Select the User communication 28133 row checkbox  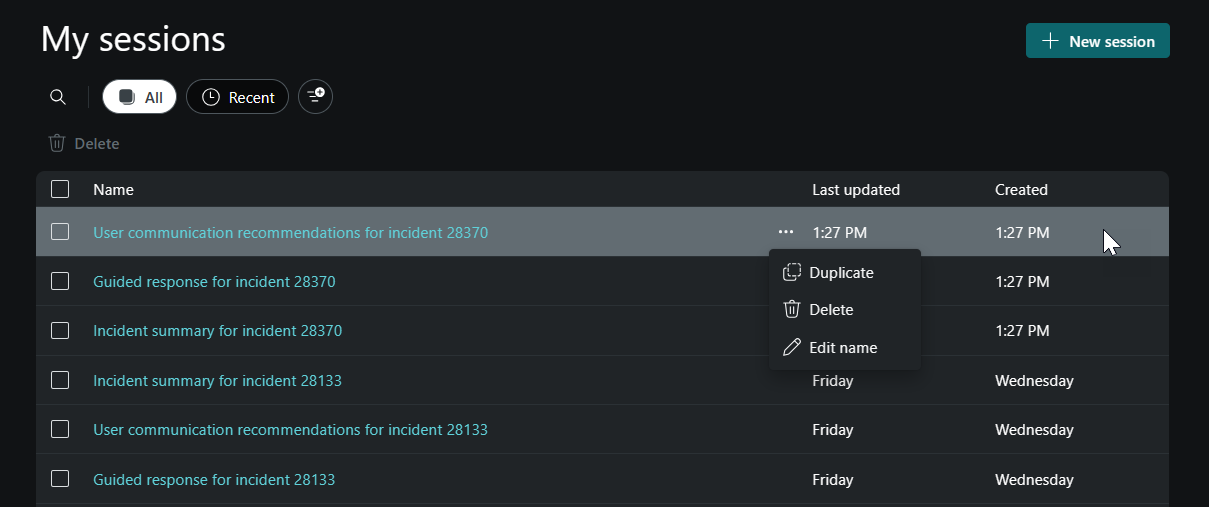[x=60, y=429]
